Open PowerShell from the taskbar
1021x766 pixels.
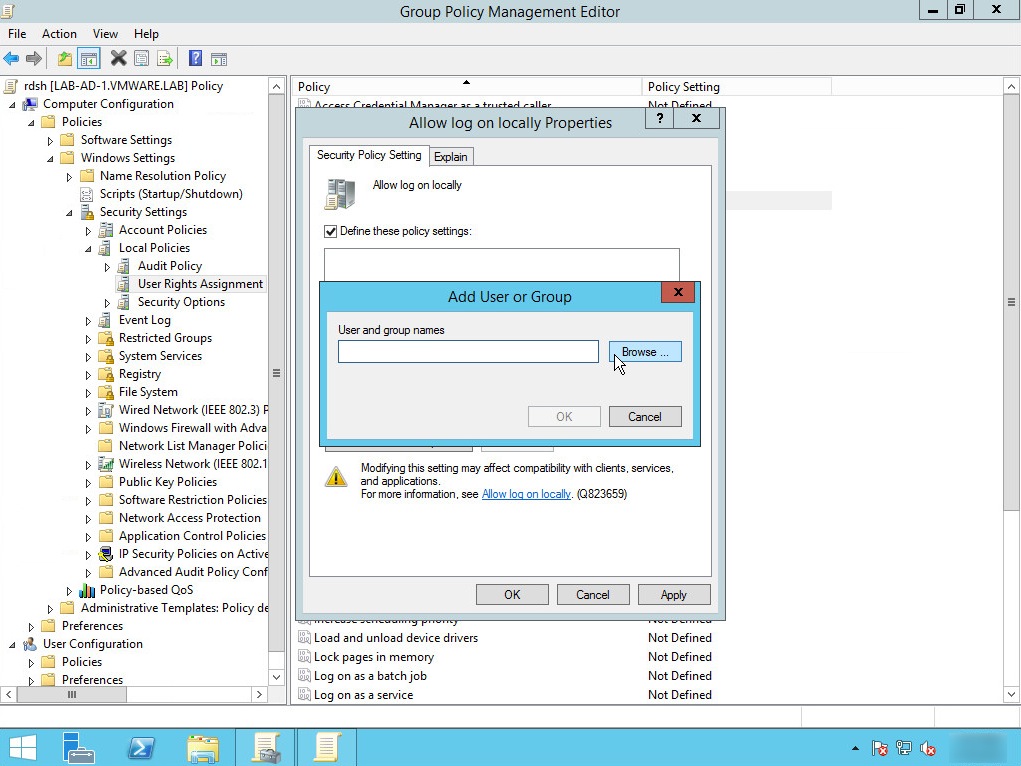[x=141, y=747]
